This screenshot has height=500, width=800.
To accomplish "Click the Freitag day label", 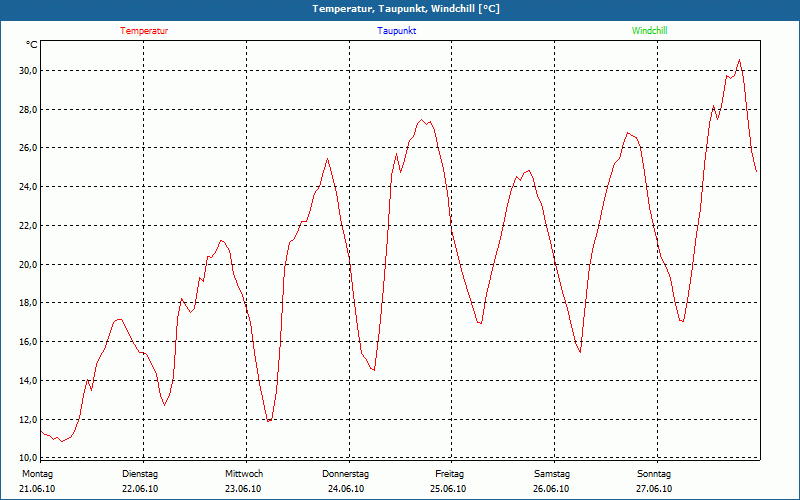I will point(449,474).
